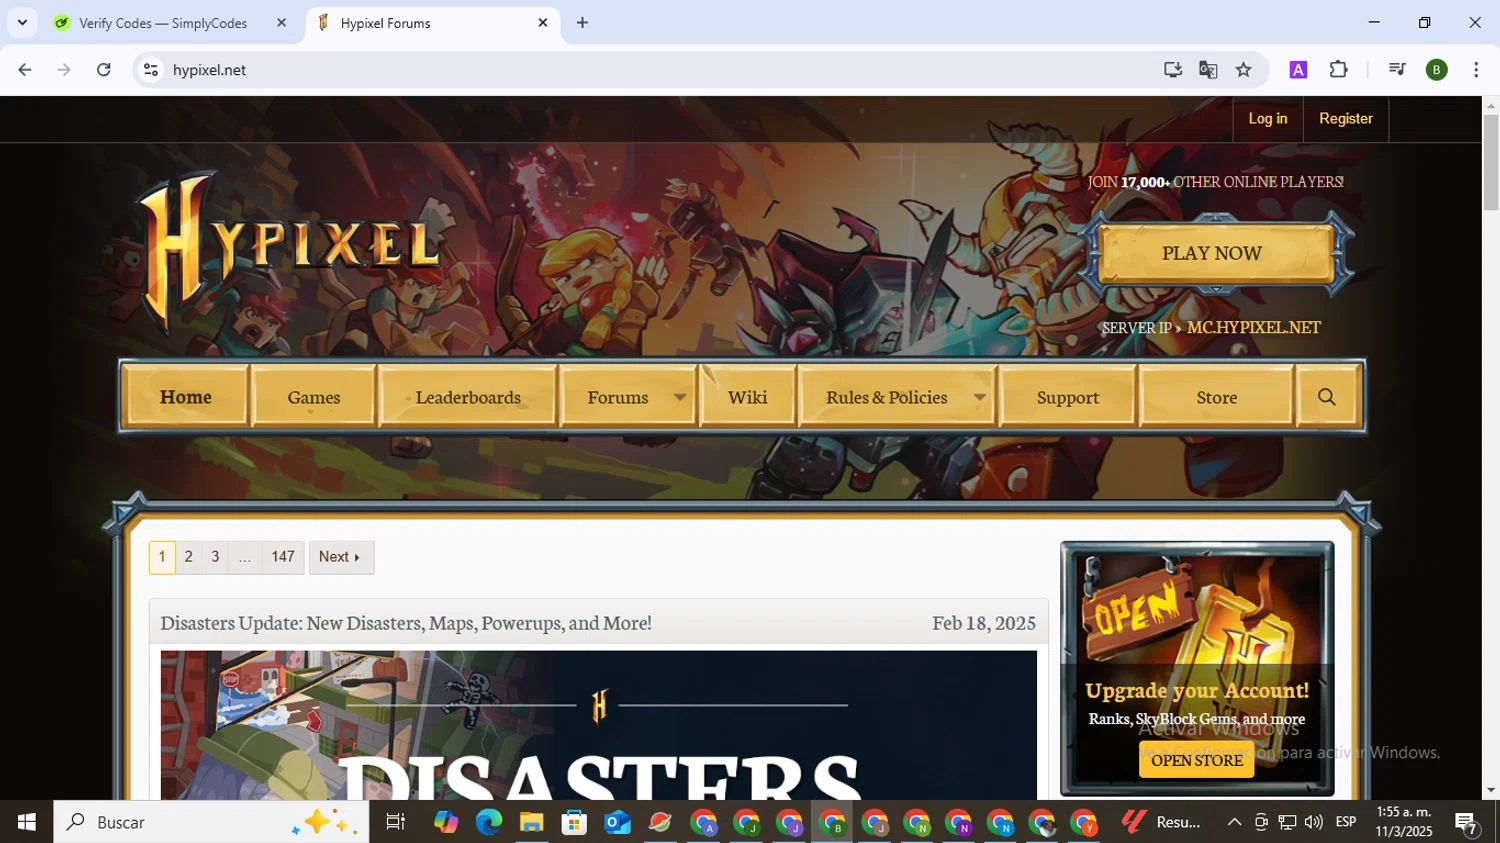Viewport: 1500px width, 843px height.
Task: Close the Verify Codes SimplyCodes tab
Action: (281, 23)
